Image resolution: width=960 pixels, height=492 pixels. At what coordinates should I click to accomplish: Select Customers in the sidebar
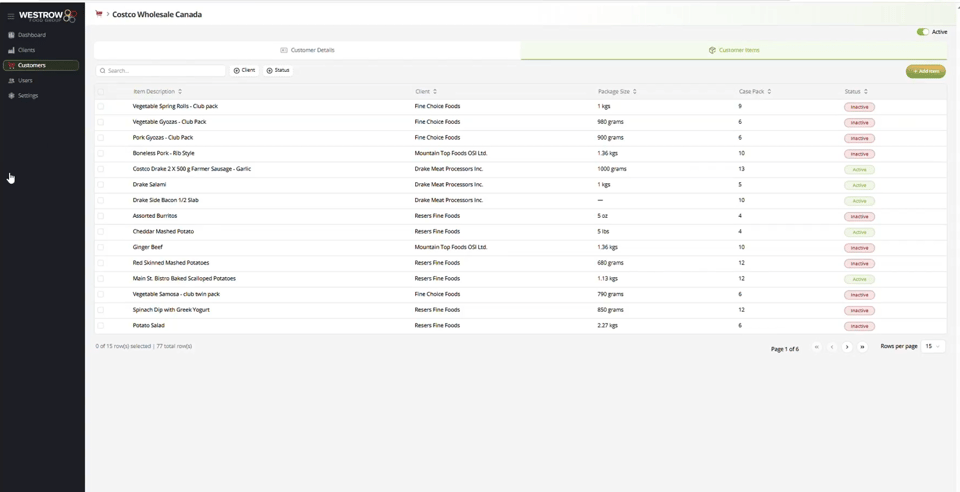pyautogui.click(x=41, y=65)
